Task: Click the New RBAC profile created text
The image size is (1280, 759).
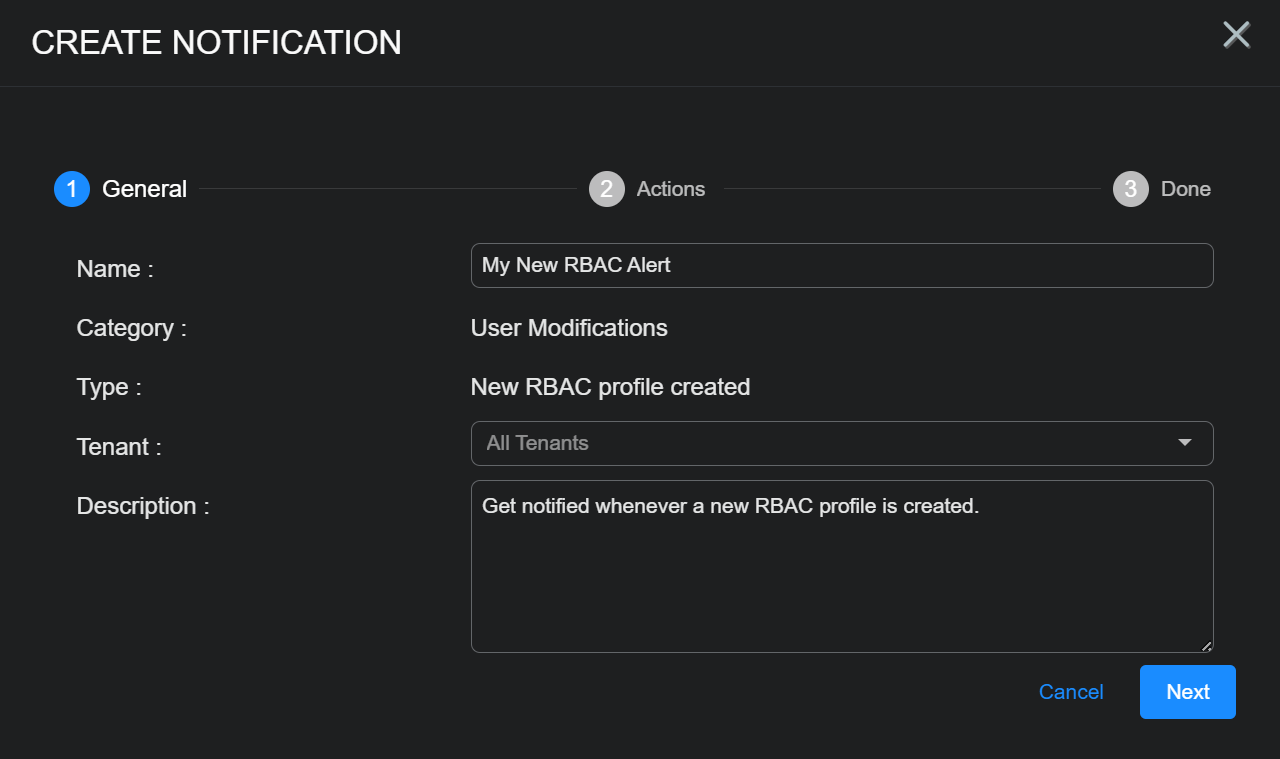Action: click(610, 387)
